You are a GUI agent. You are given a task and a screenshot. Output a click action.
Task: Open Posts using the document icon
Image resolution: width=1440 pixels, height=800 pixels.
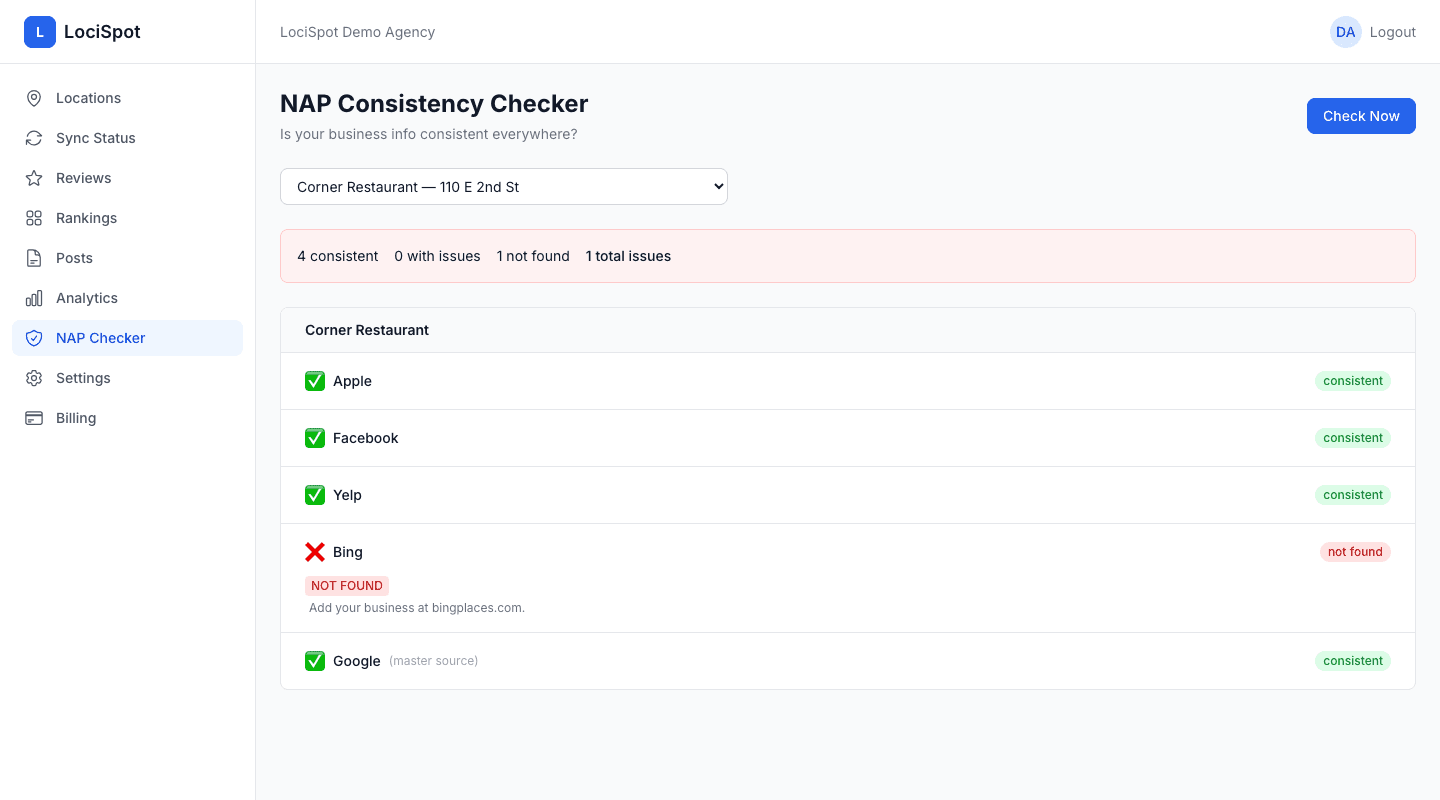click(x=33, y=258)
